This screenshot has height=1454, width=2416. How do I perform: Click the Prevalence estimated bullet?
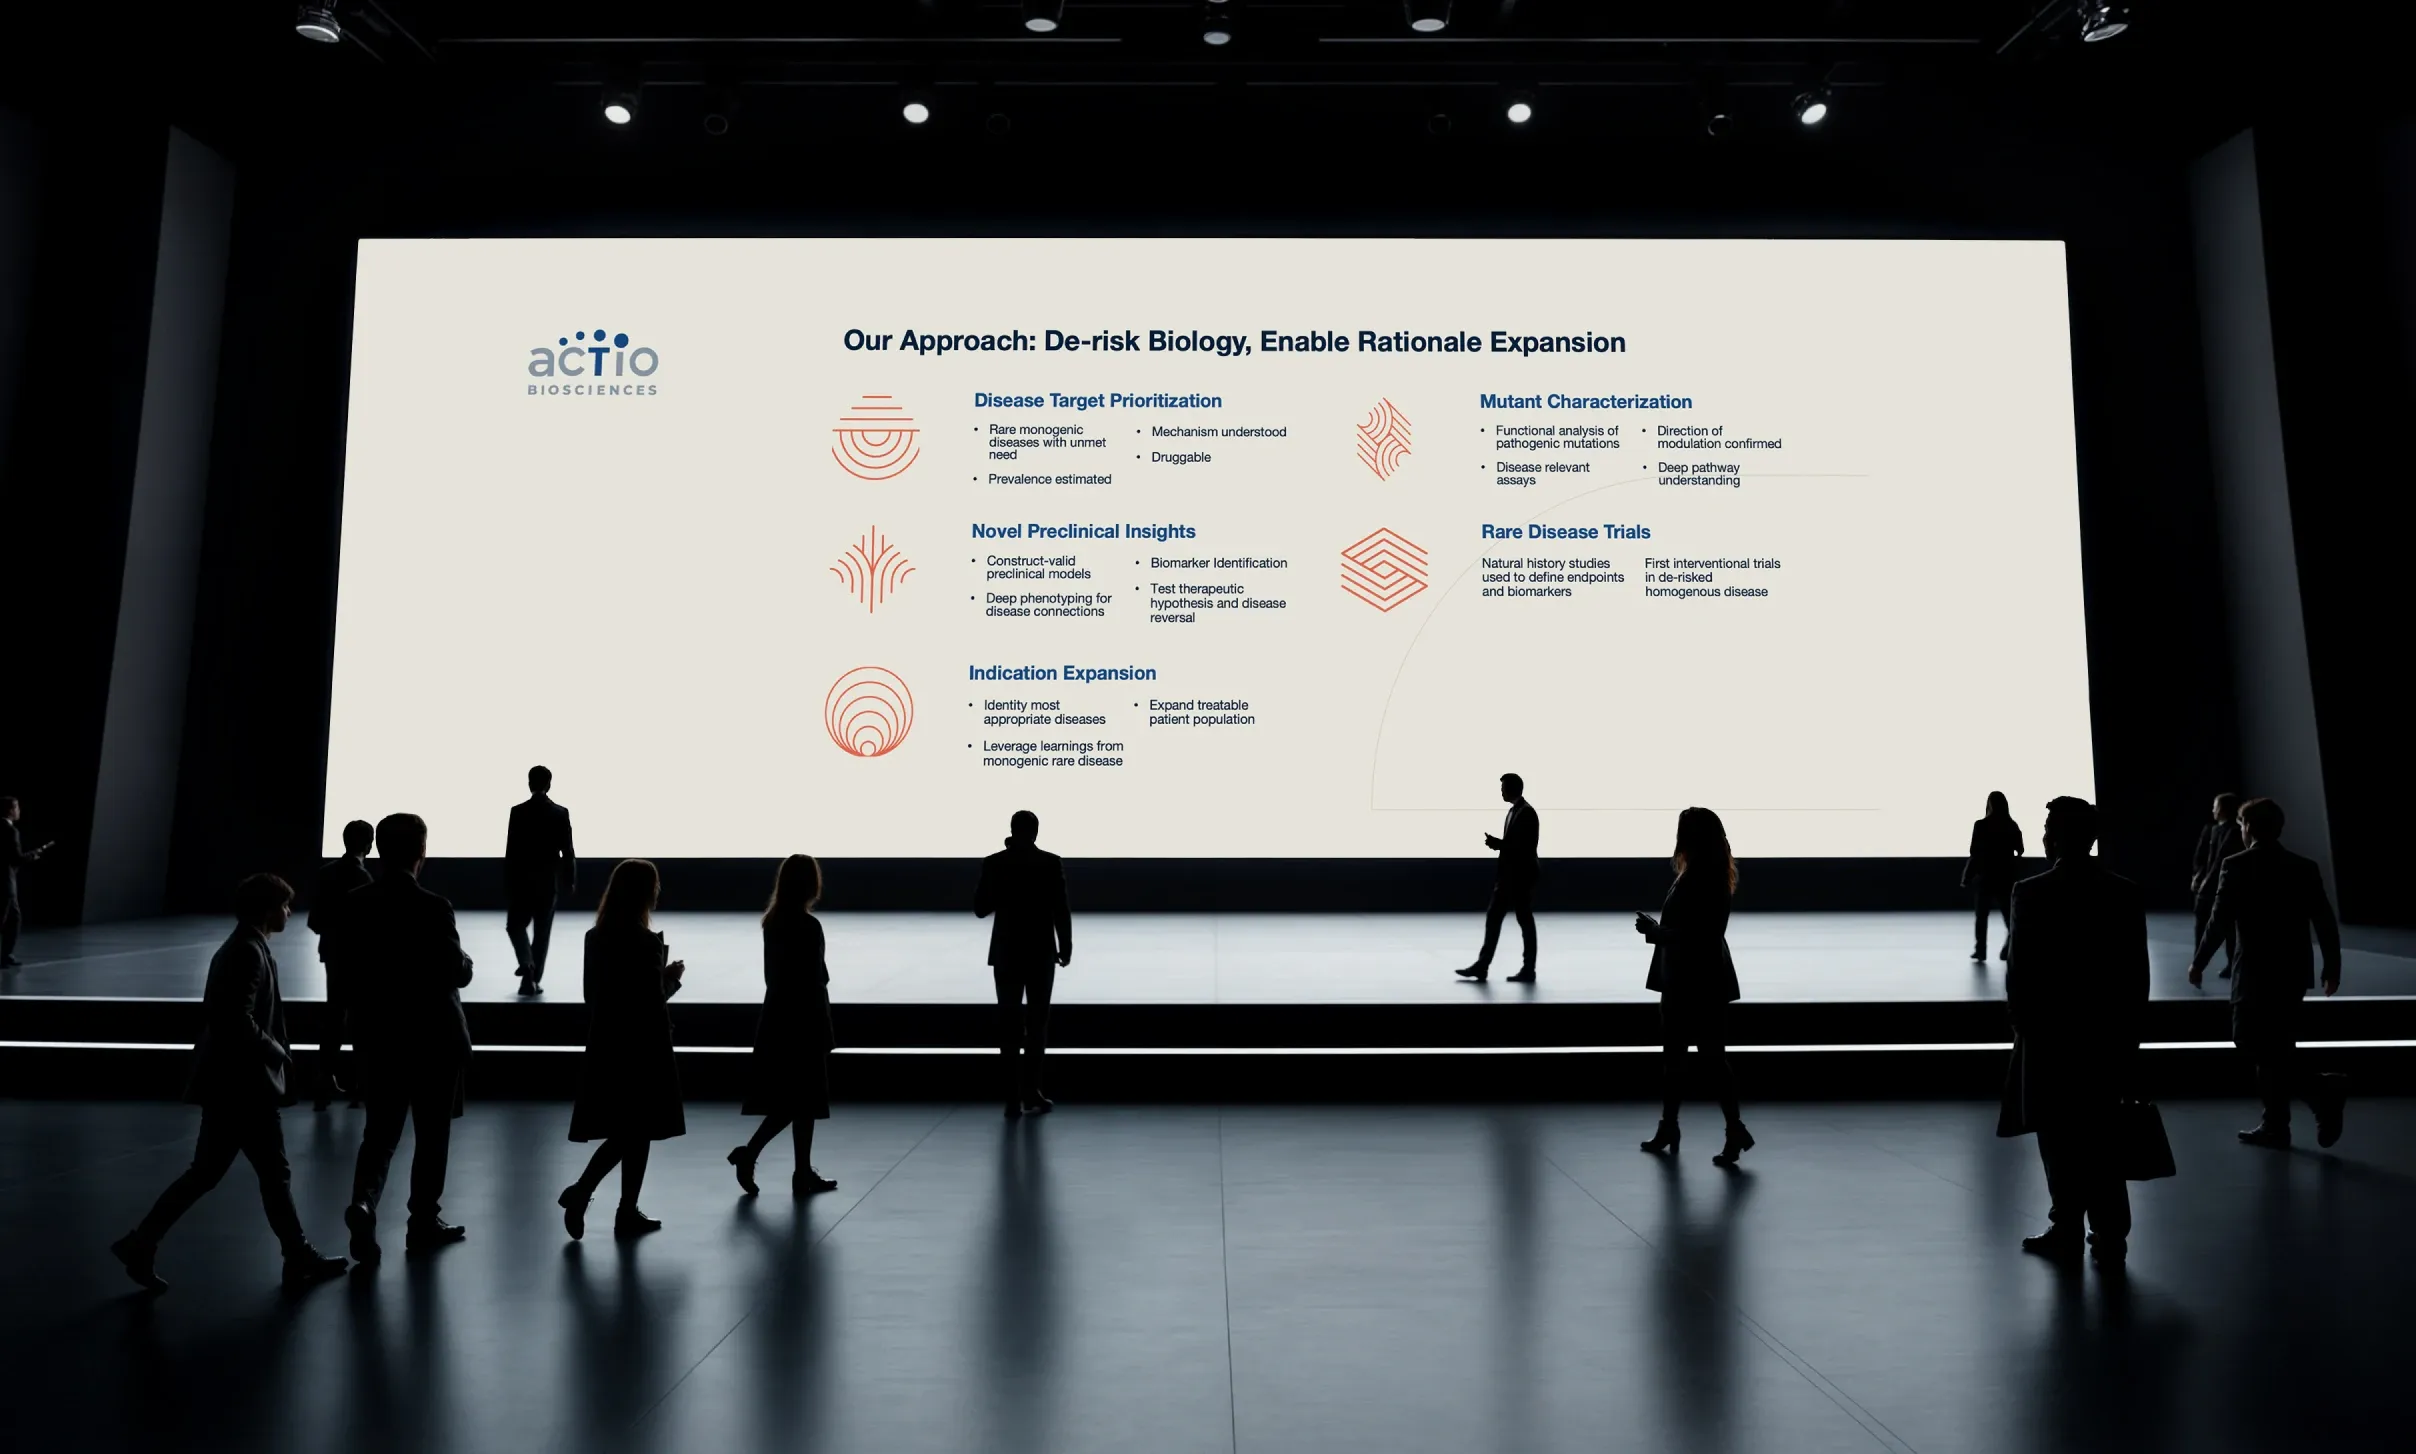coord(1049,480)
